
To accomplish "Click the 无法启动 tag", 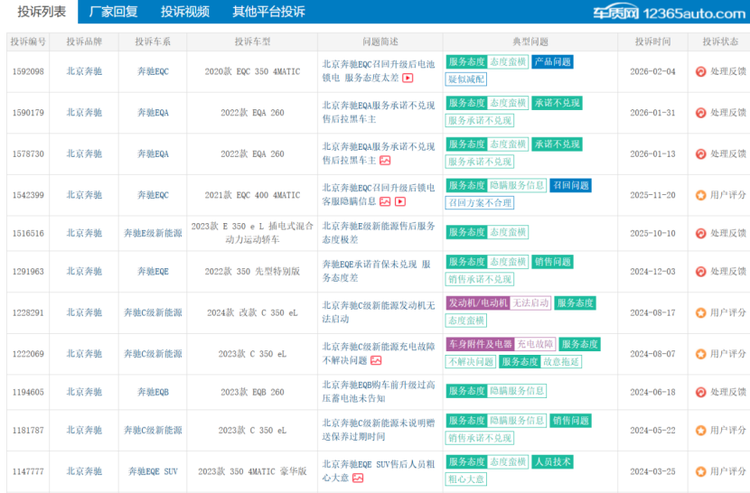I will (530, 303).
